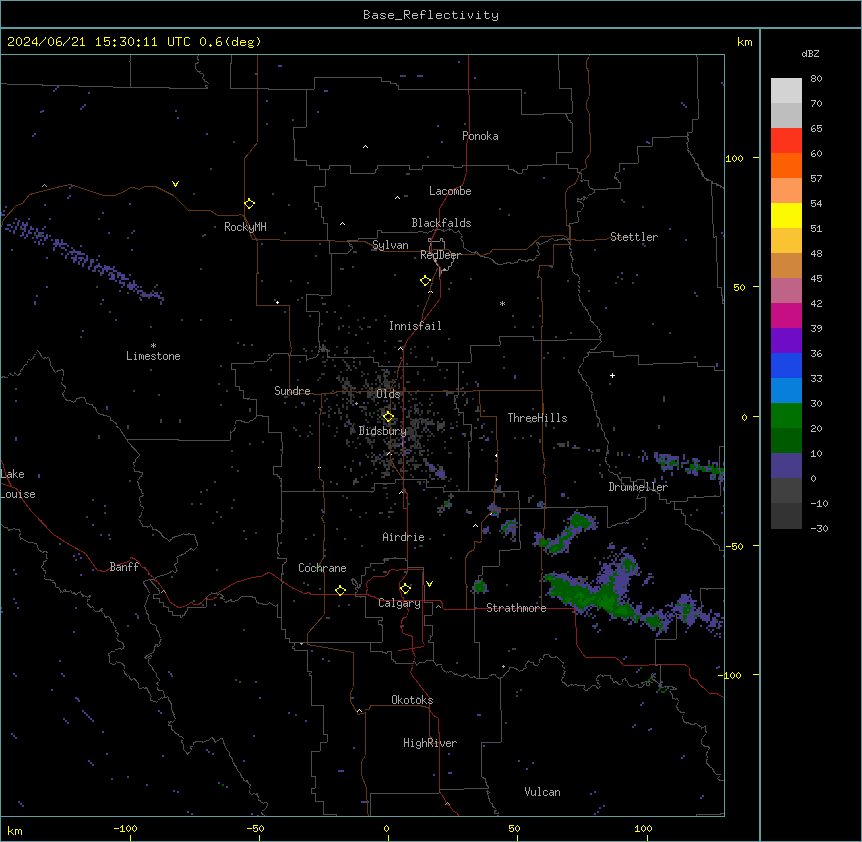Click the yellow diamond marker under Olds
Image resolution: width=862 pixels, height=842 pixels.
pos(388,417)
